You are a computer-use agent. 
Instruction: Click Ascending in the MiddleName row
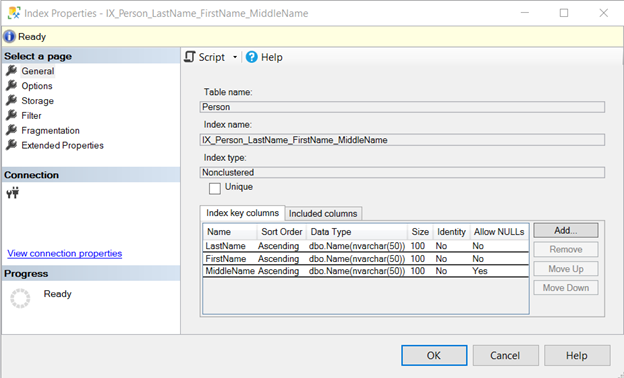278,271
